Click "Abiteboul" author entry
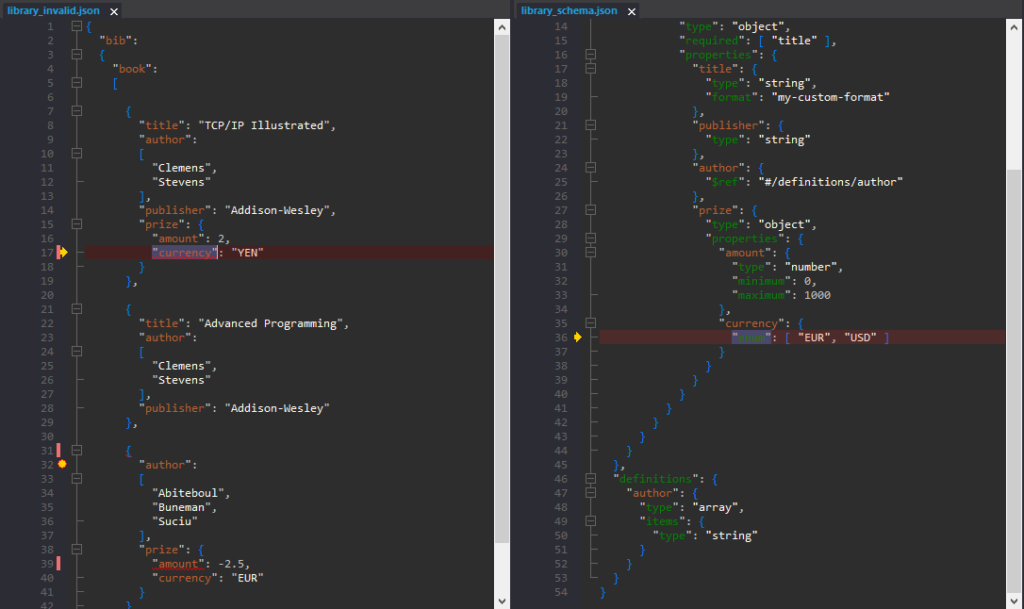 (x=188, y=493)
